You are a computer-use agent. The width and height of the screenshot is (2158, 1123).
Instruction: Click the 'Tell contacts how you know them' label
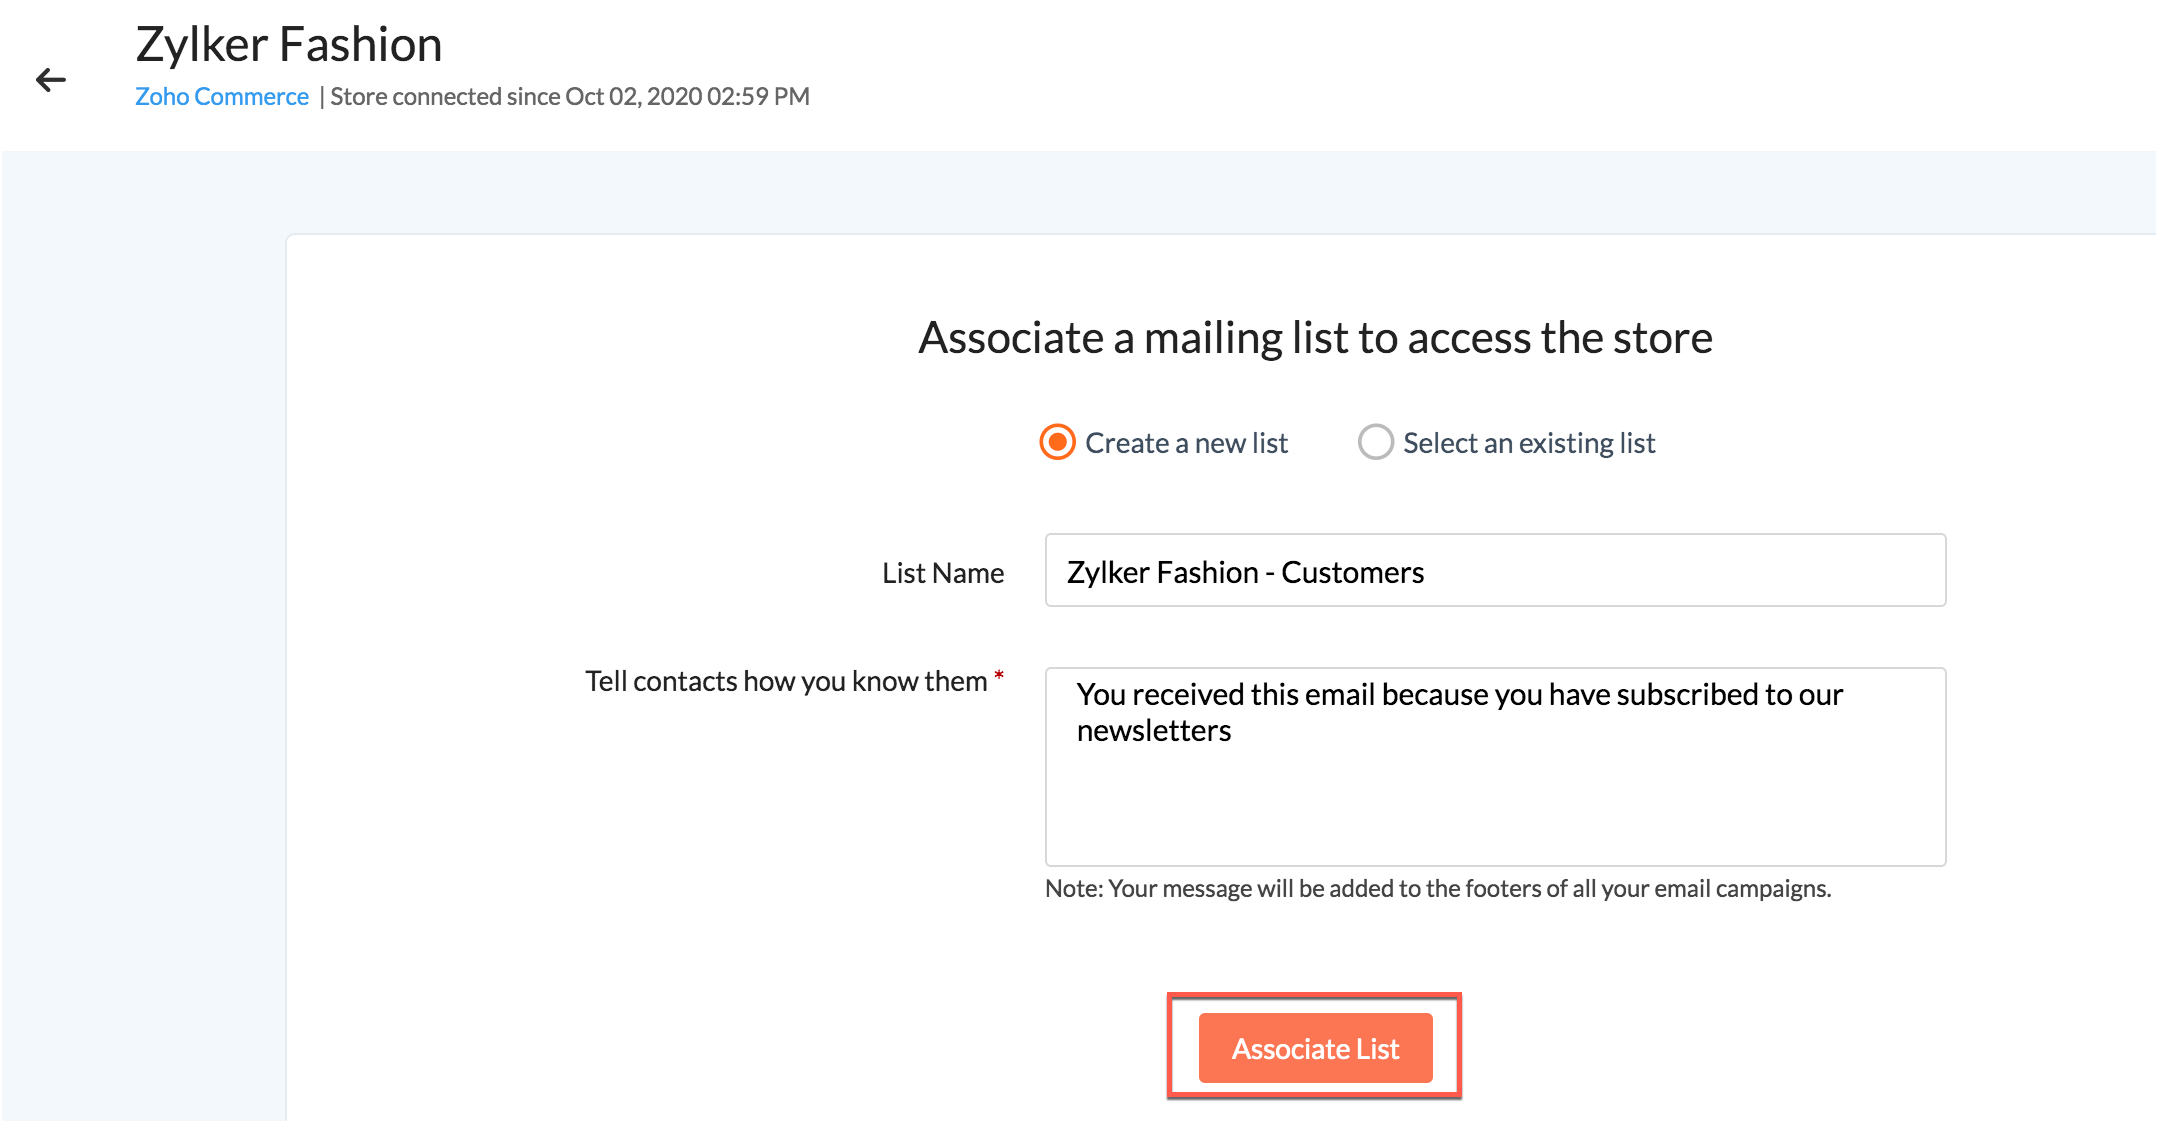pyautogui.click(x=785, y=681)
